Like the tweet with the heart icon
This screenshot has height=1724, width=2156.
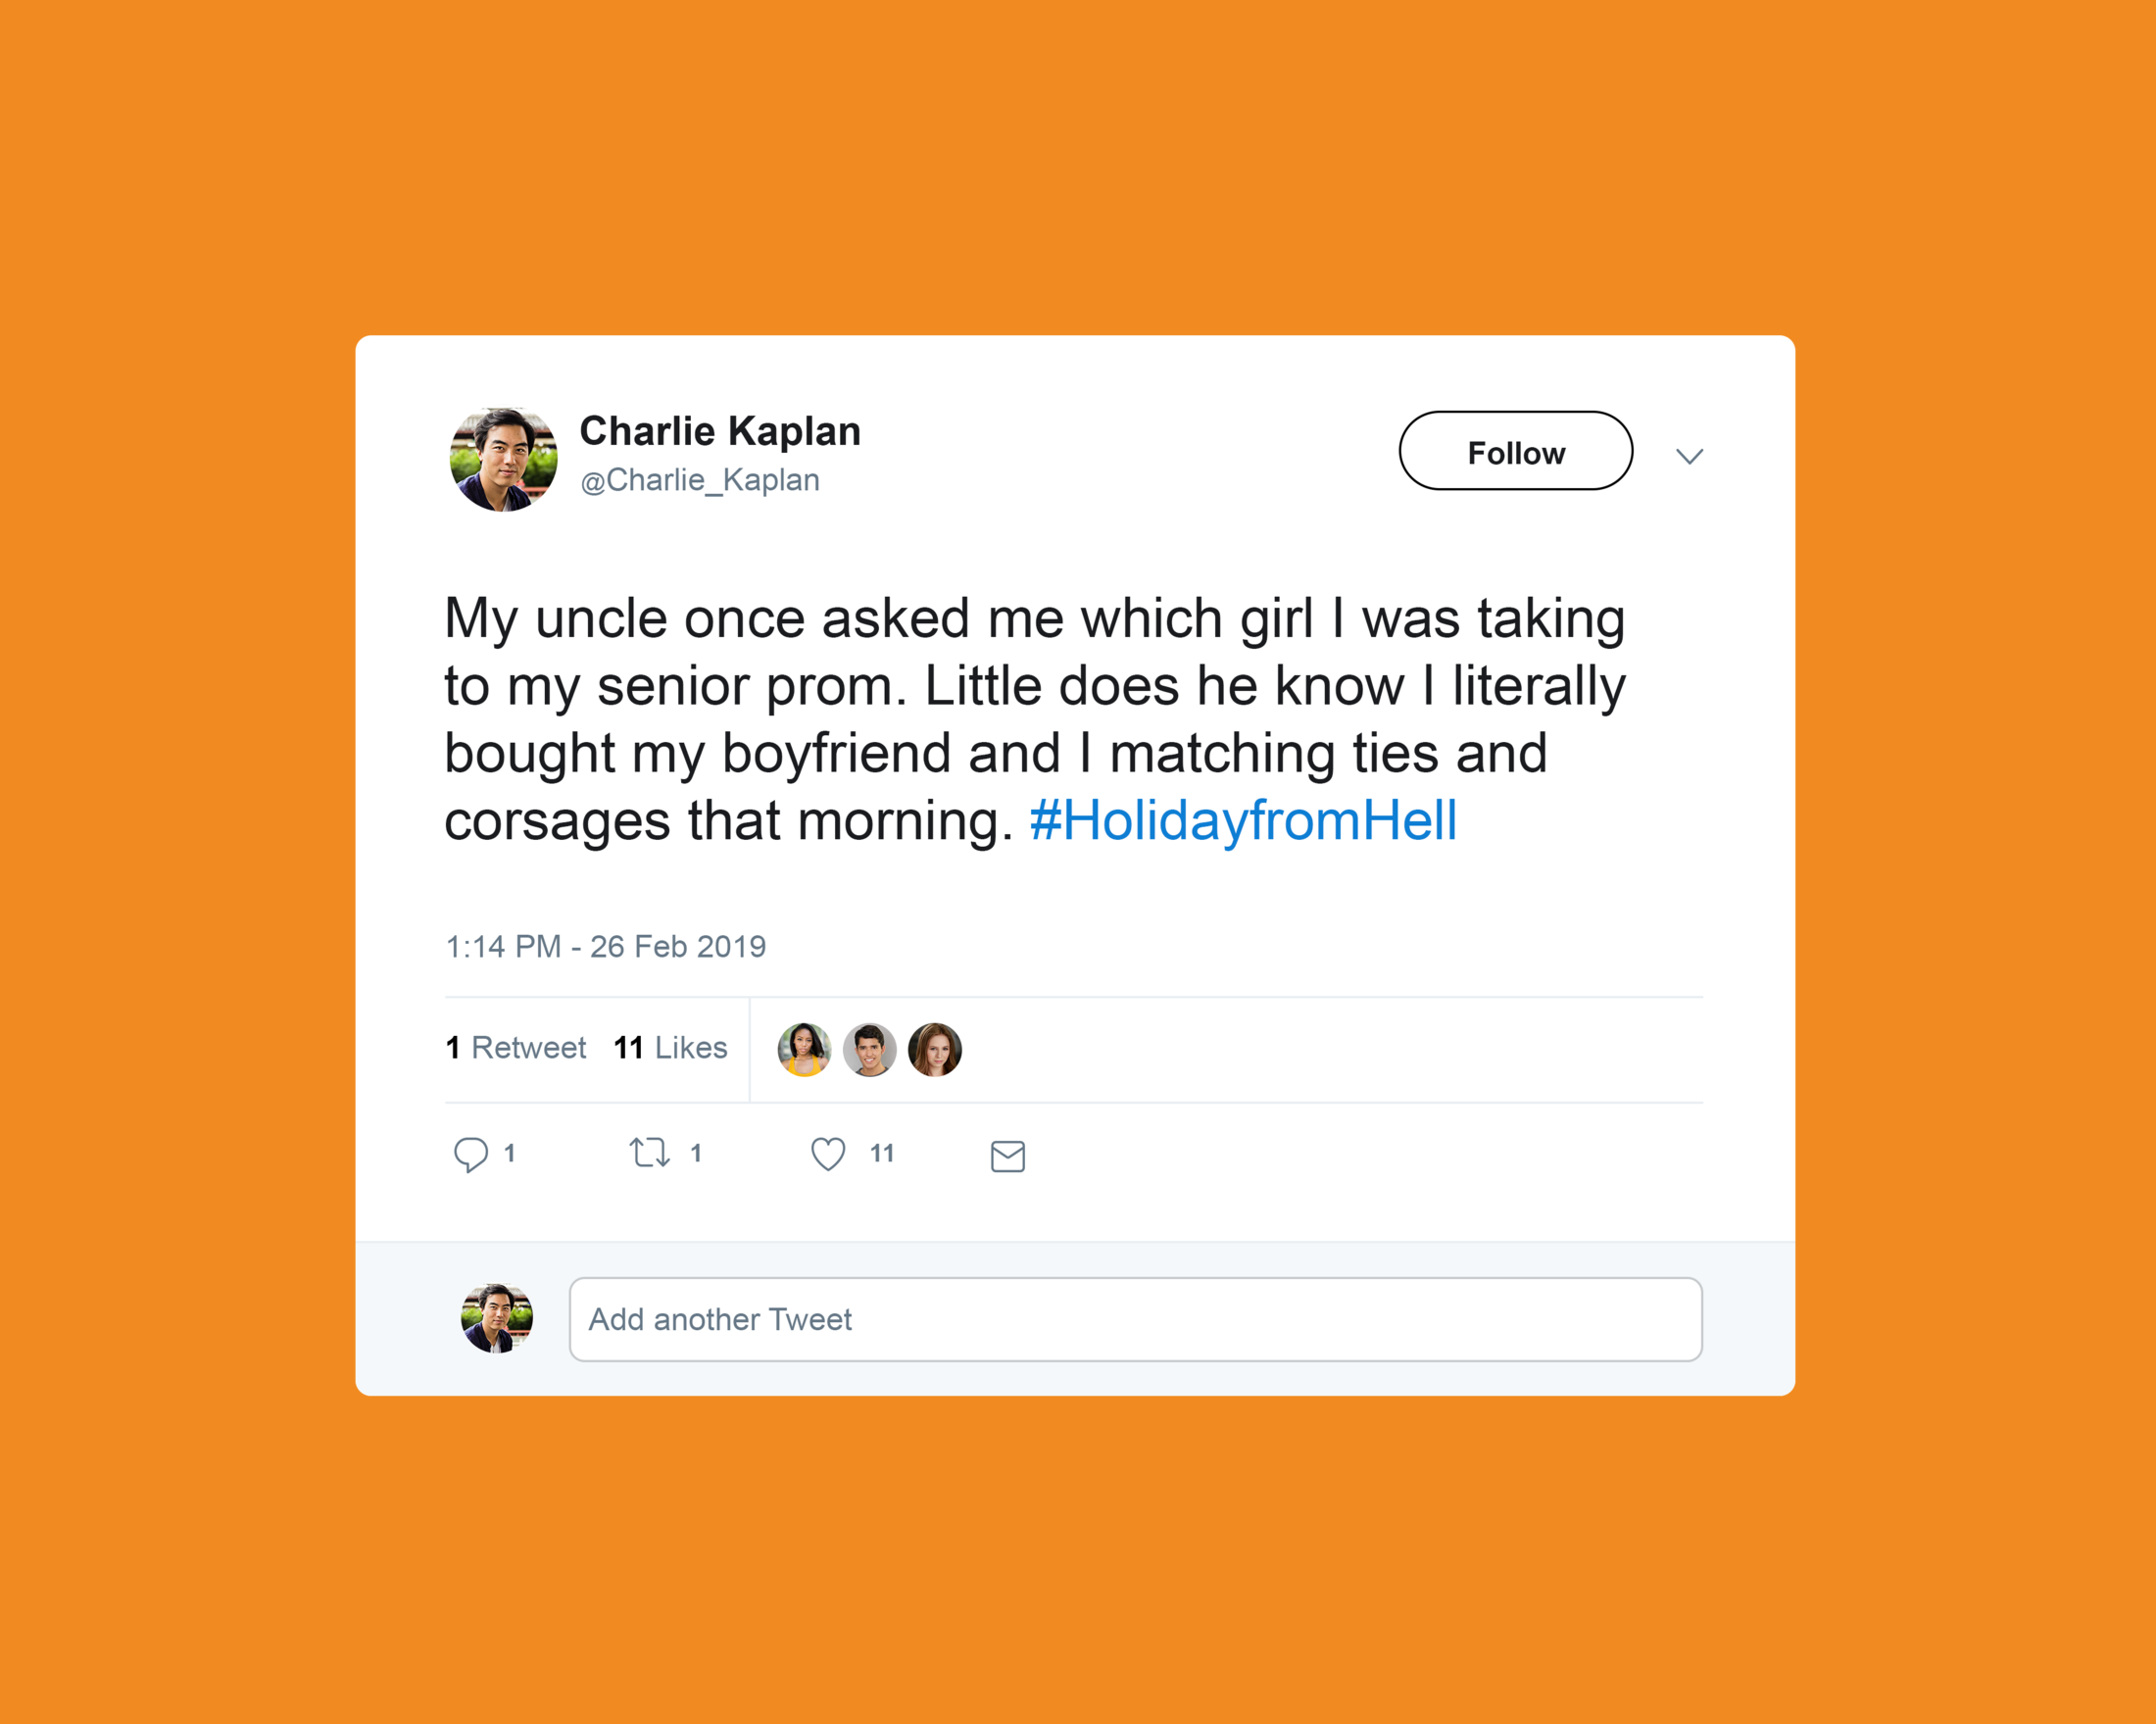pos(827,1154)
